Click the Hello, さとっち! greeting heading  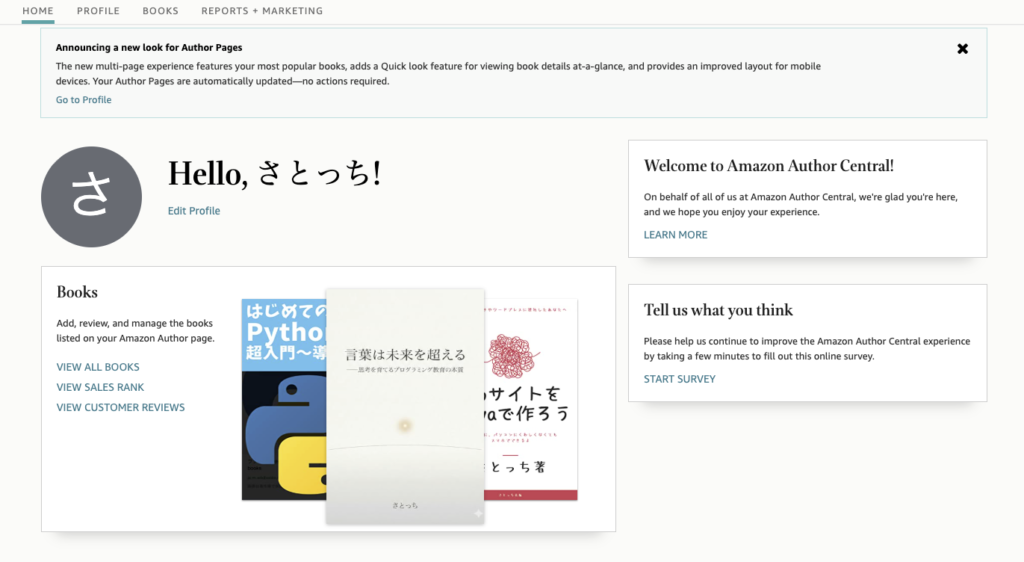pos(274,173)
